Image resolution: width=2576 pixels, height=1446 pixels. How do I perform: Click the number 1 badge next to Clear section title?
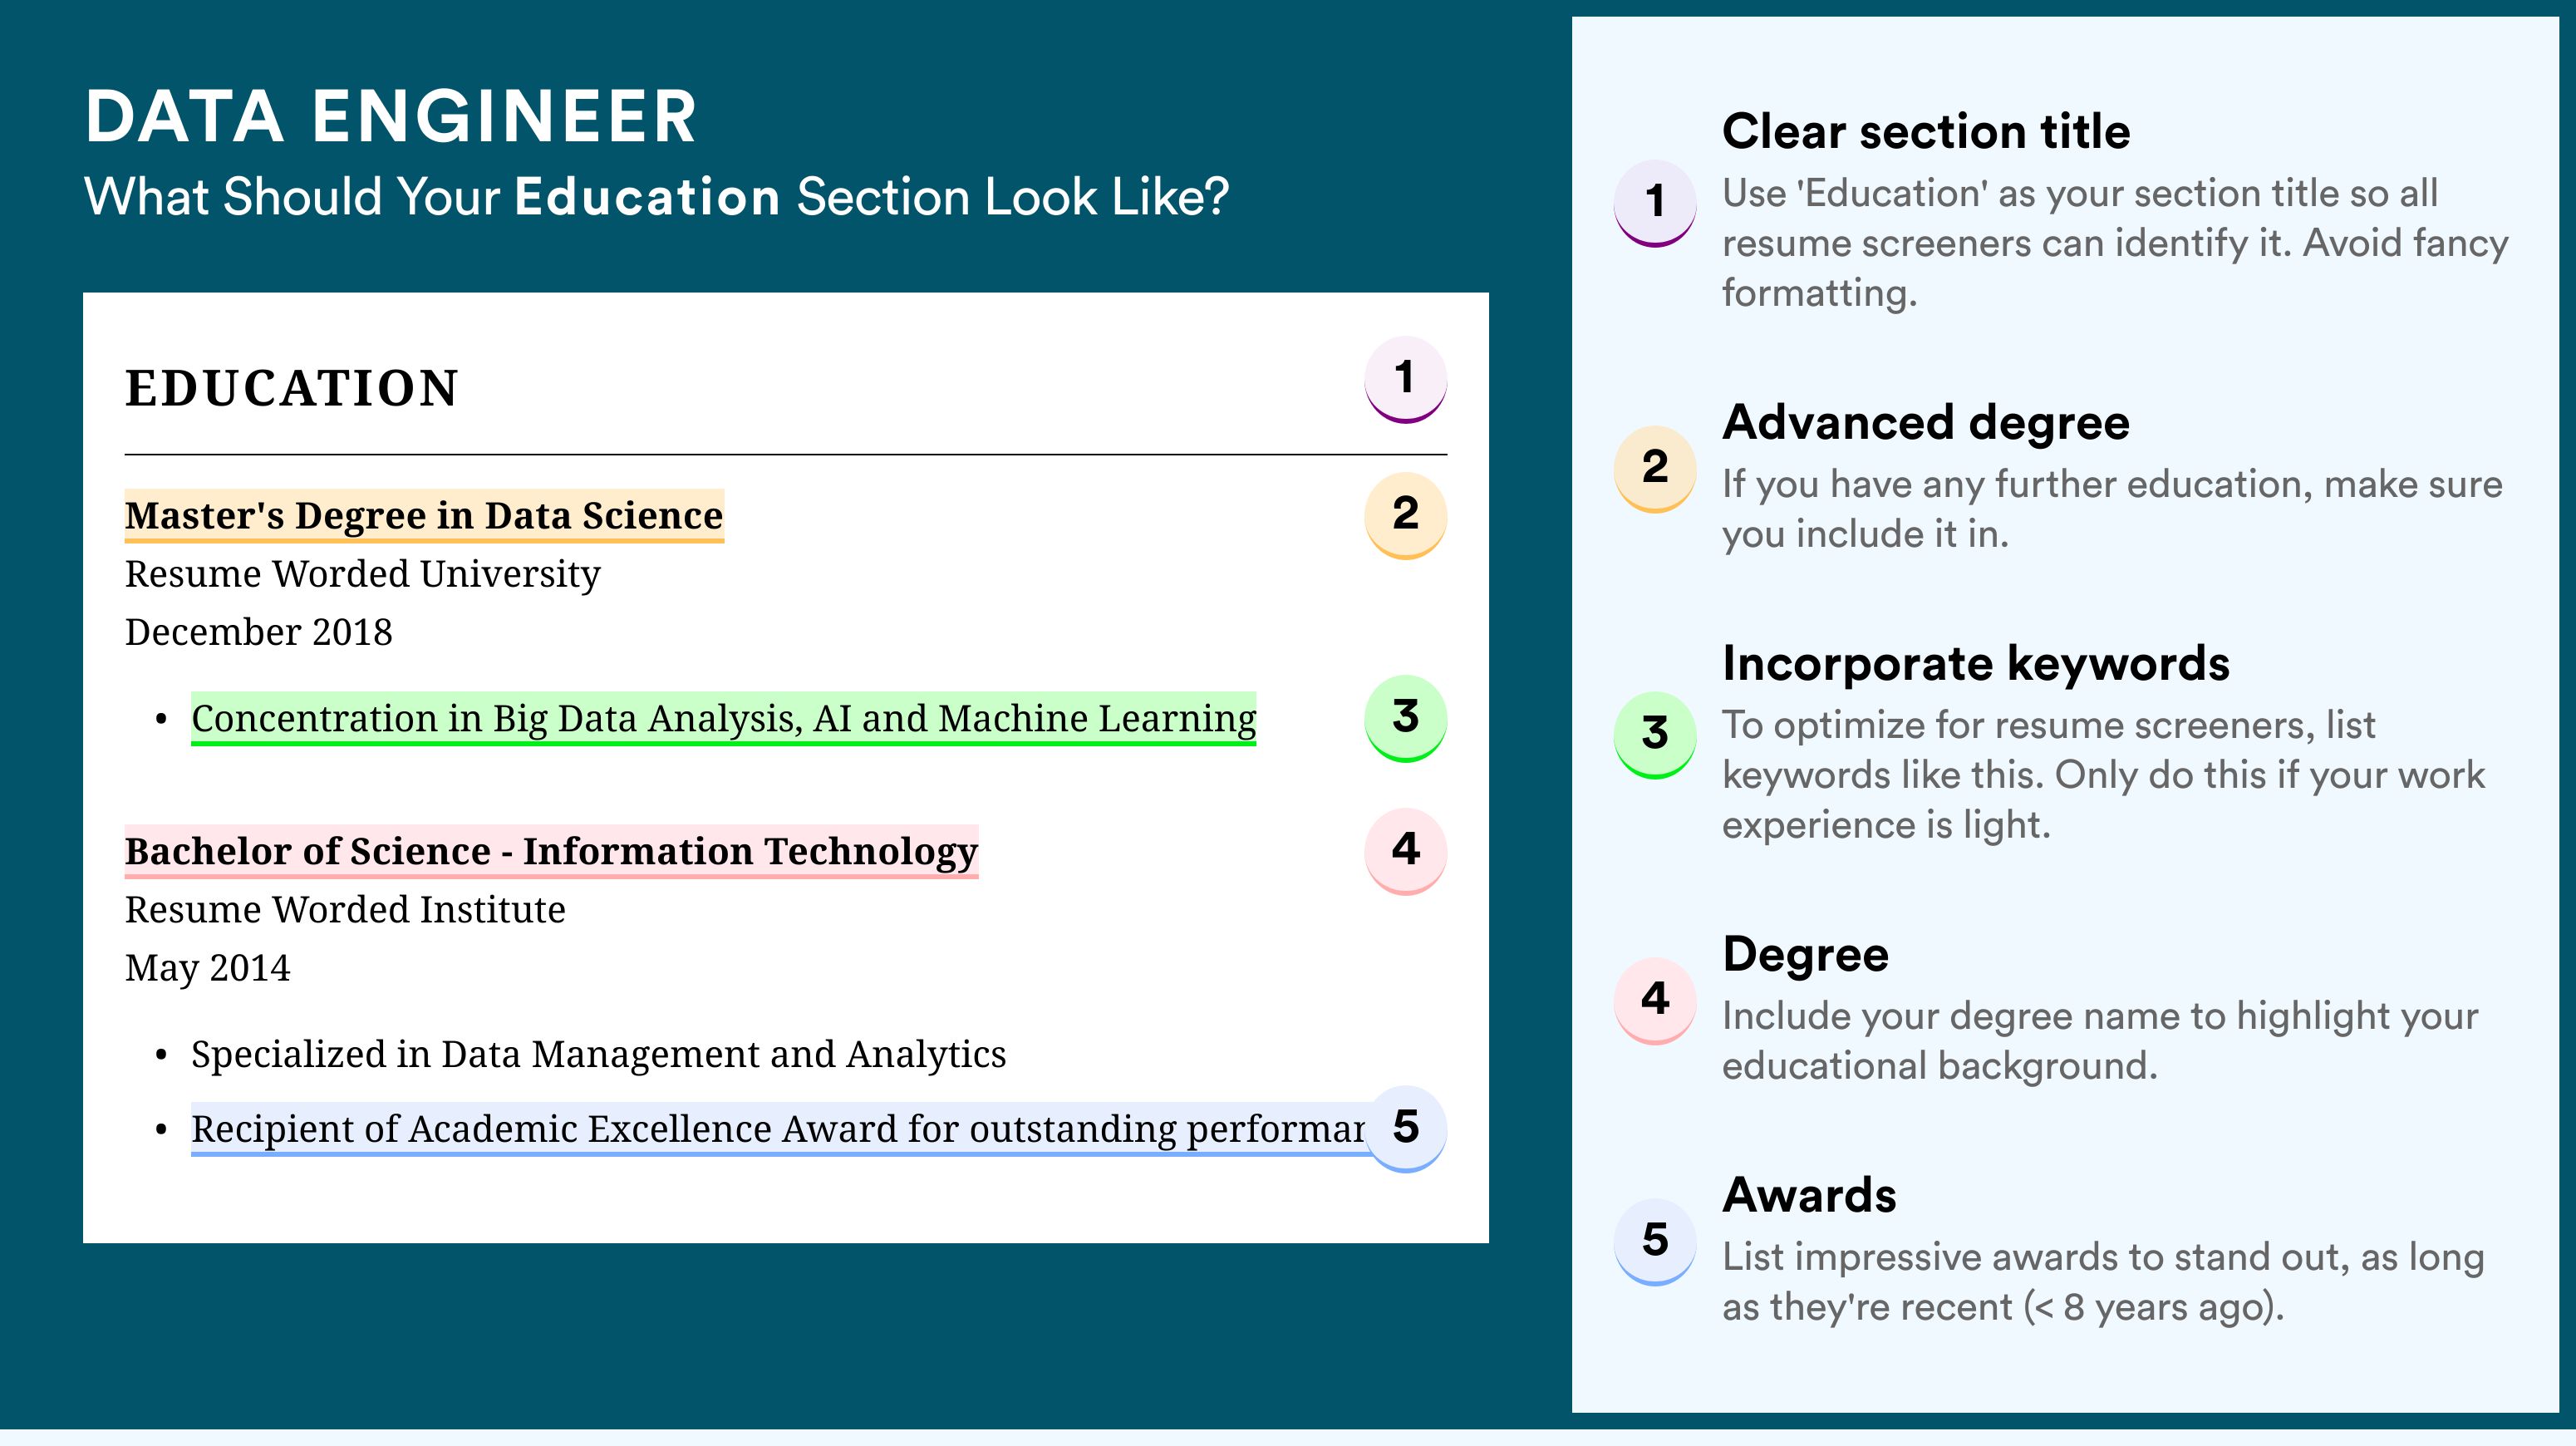pos(1655,202)
